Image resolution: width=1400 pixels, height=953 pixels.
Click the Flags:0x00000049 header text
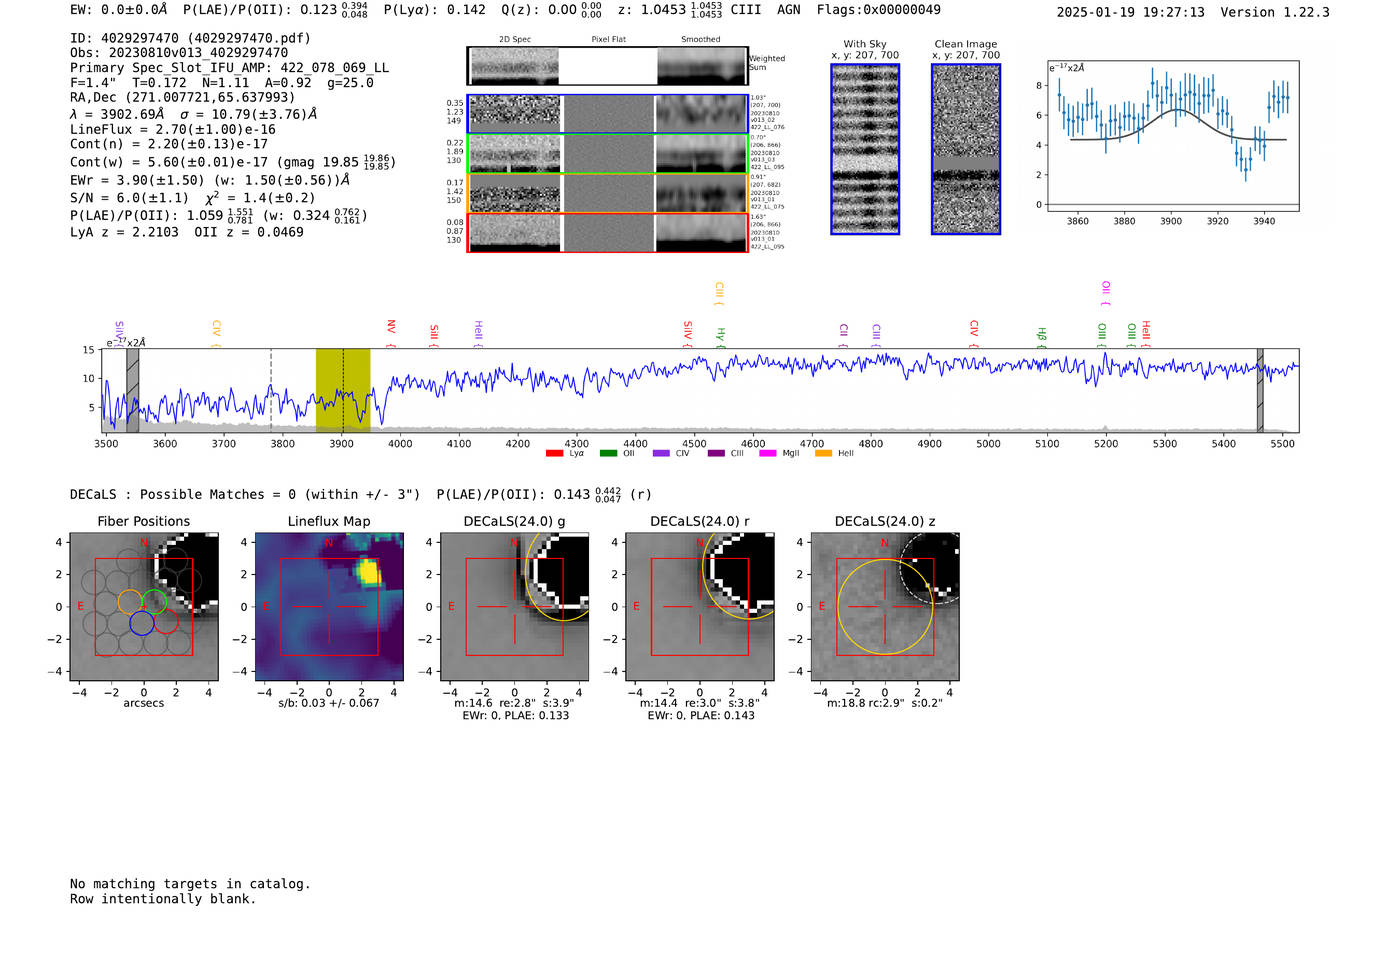click(879, 10)
